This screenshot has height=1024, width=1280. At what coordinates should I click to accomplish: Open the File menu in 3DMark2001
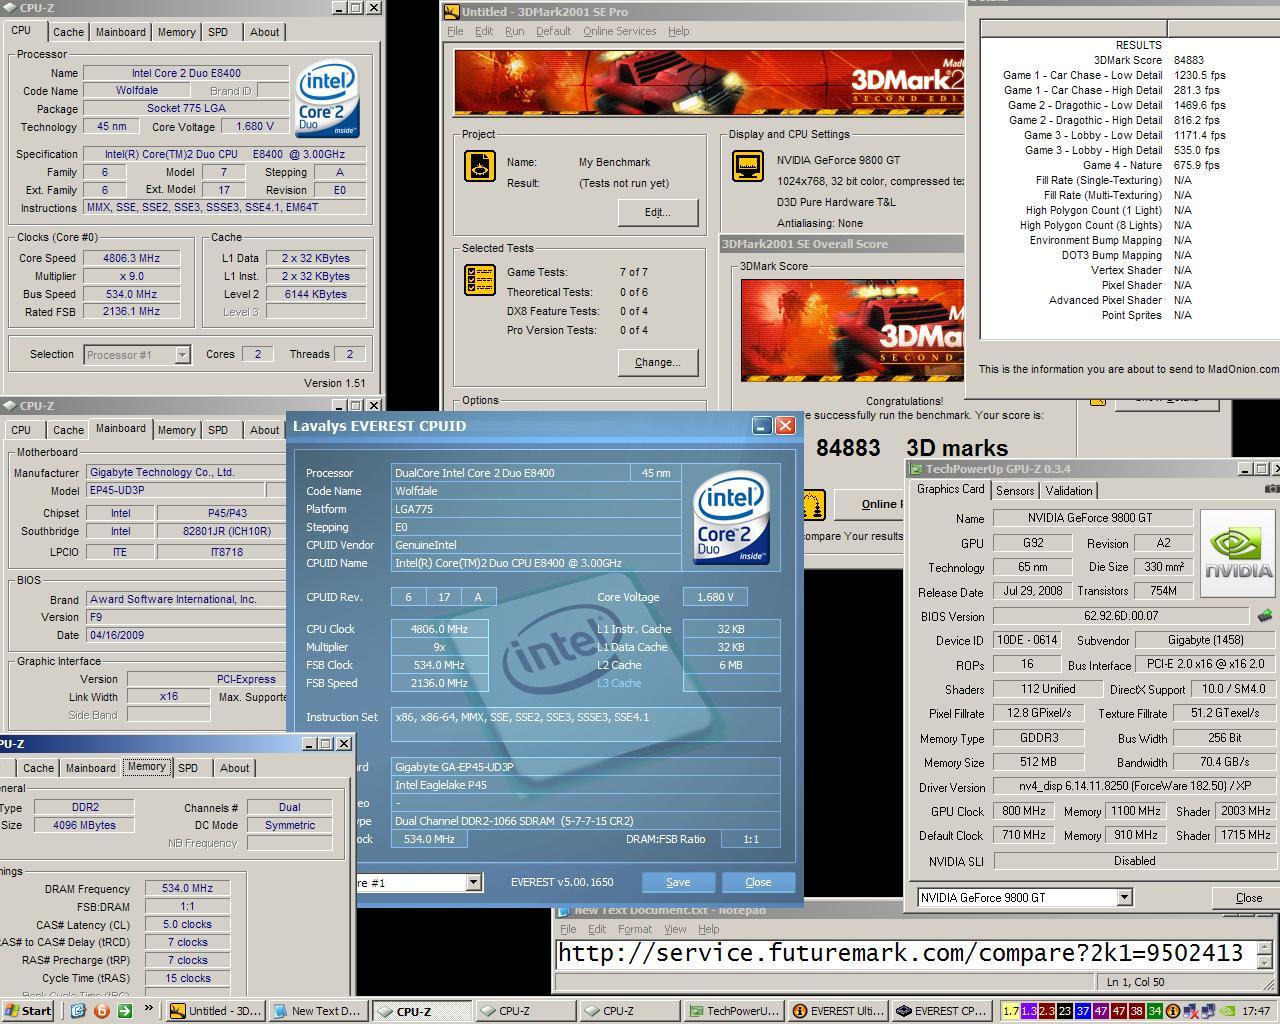(x=455, y=31)
